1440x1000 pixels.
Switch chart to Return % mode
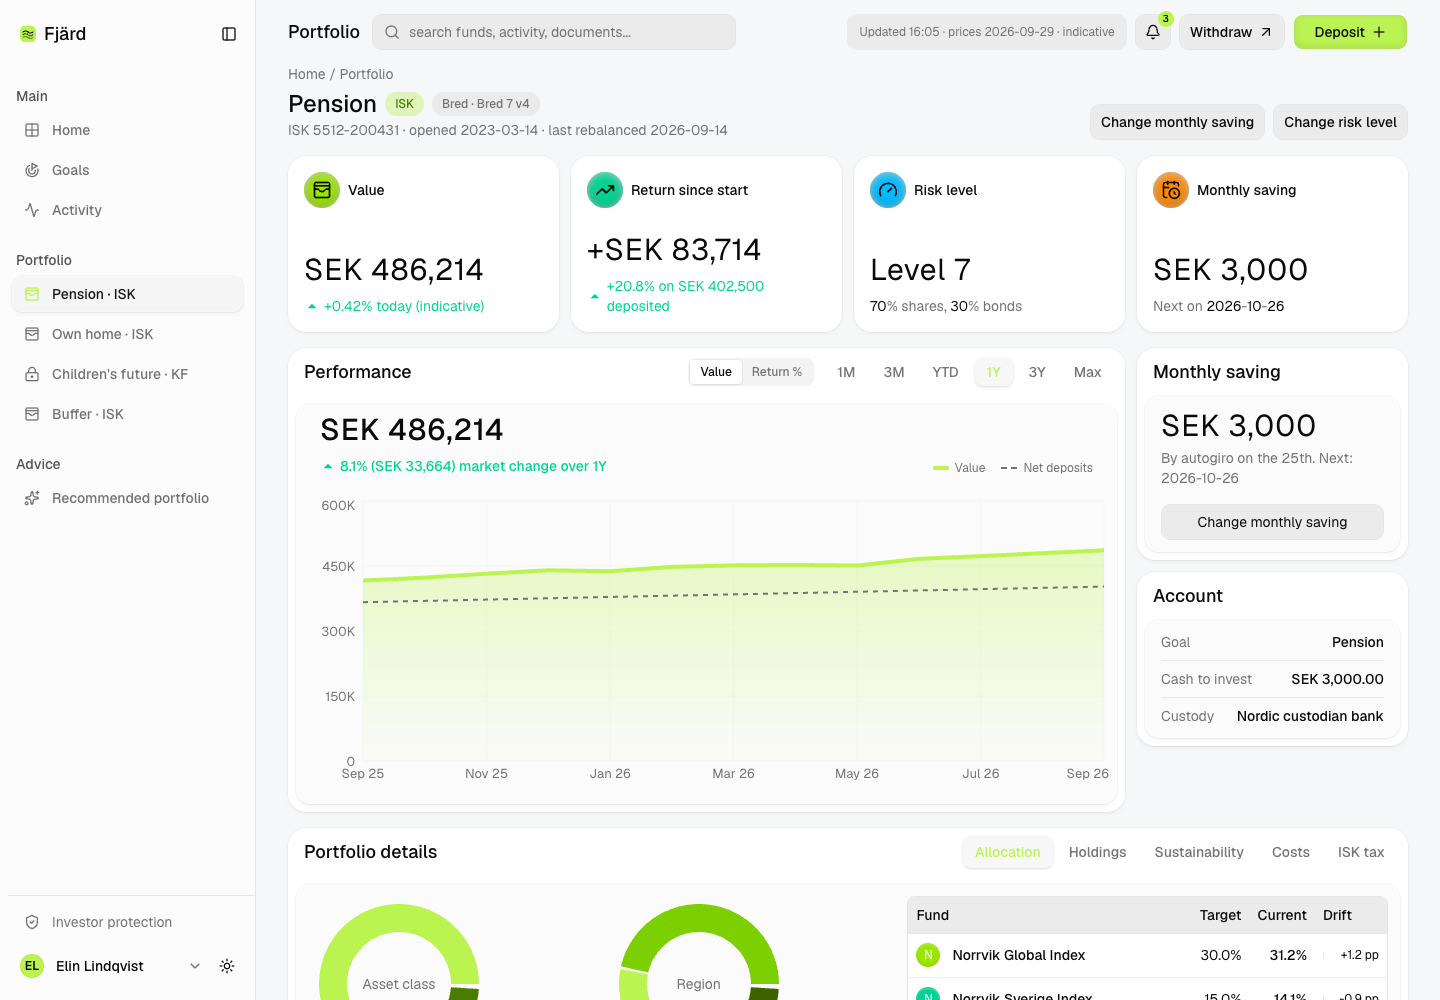pyautogui.click(x=777, y=372)
